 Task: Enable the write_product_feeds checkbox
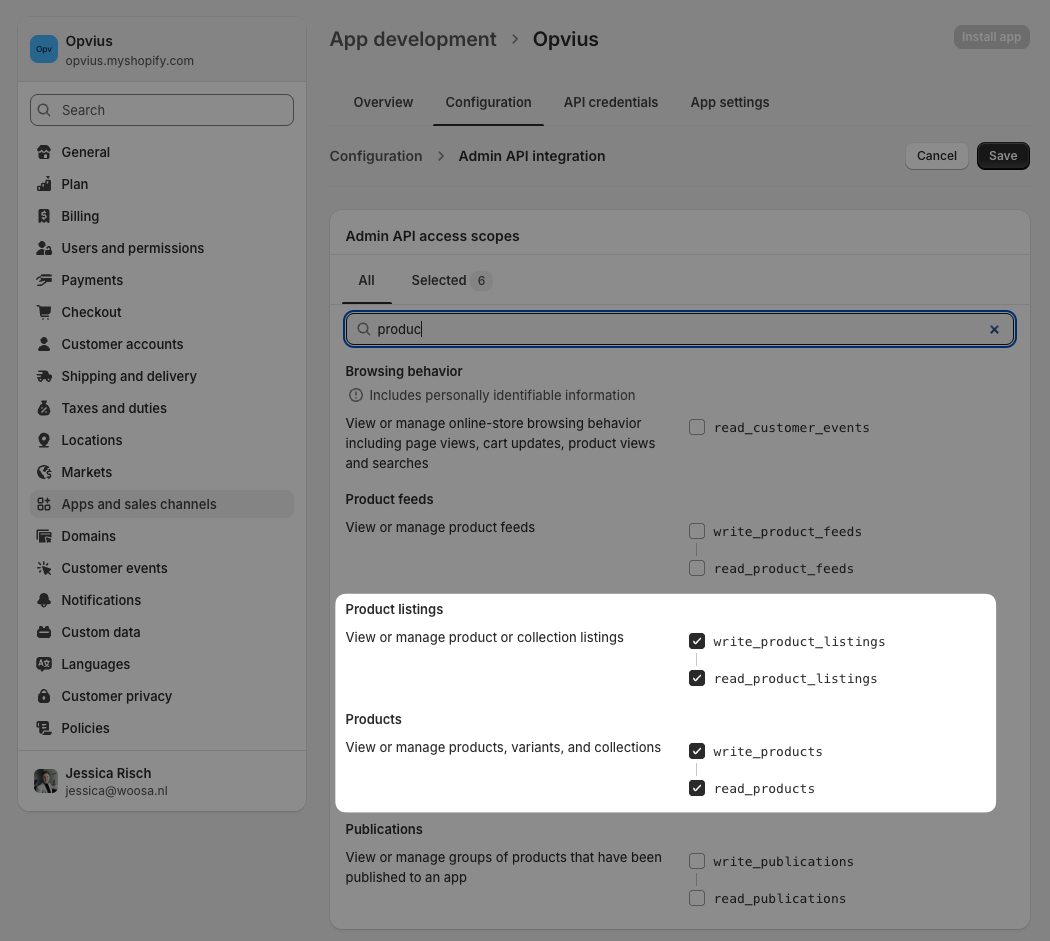tap(697, 531)
